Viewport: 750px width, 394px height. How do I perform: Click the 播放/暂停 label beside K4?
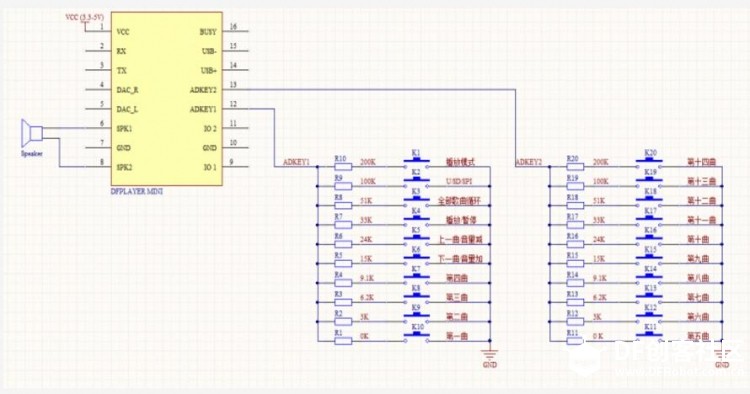tap(461, 220)
